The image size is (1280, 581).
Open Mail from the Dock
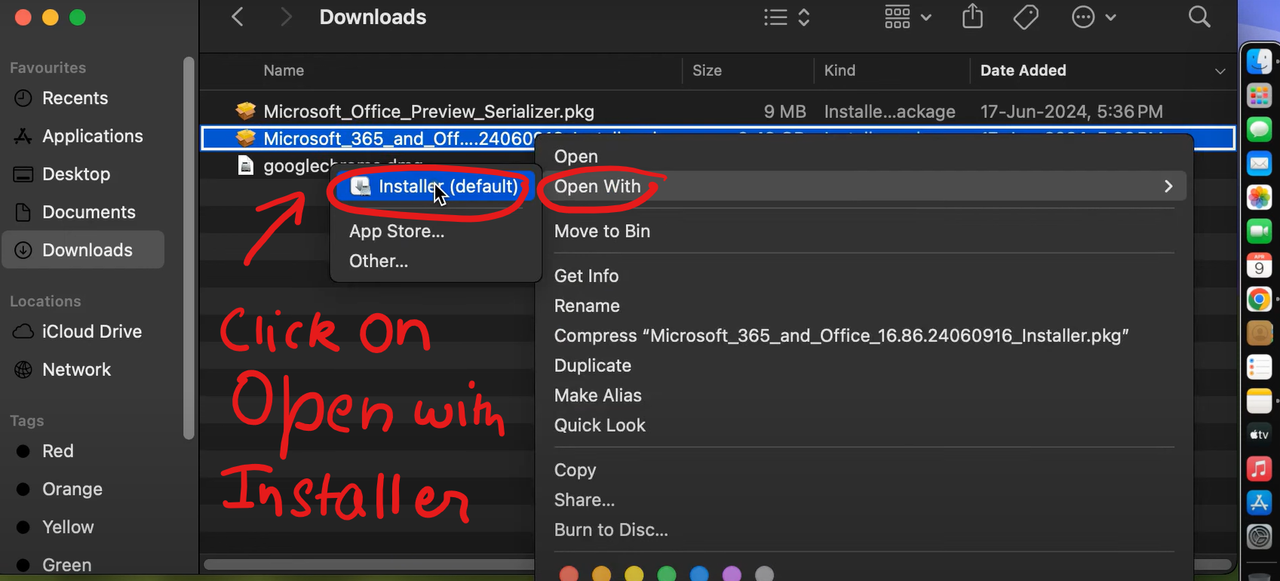click(1259, 163)
